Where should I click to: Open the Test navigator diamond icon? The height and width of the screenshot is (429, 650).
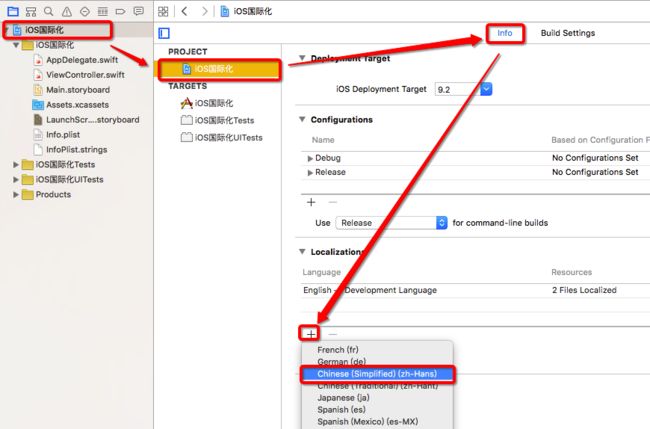click(x=85, y=11)
